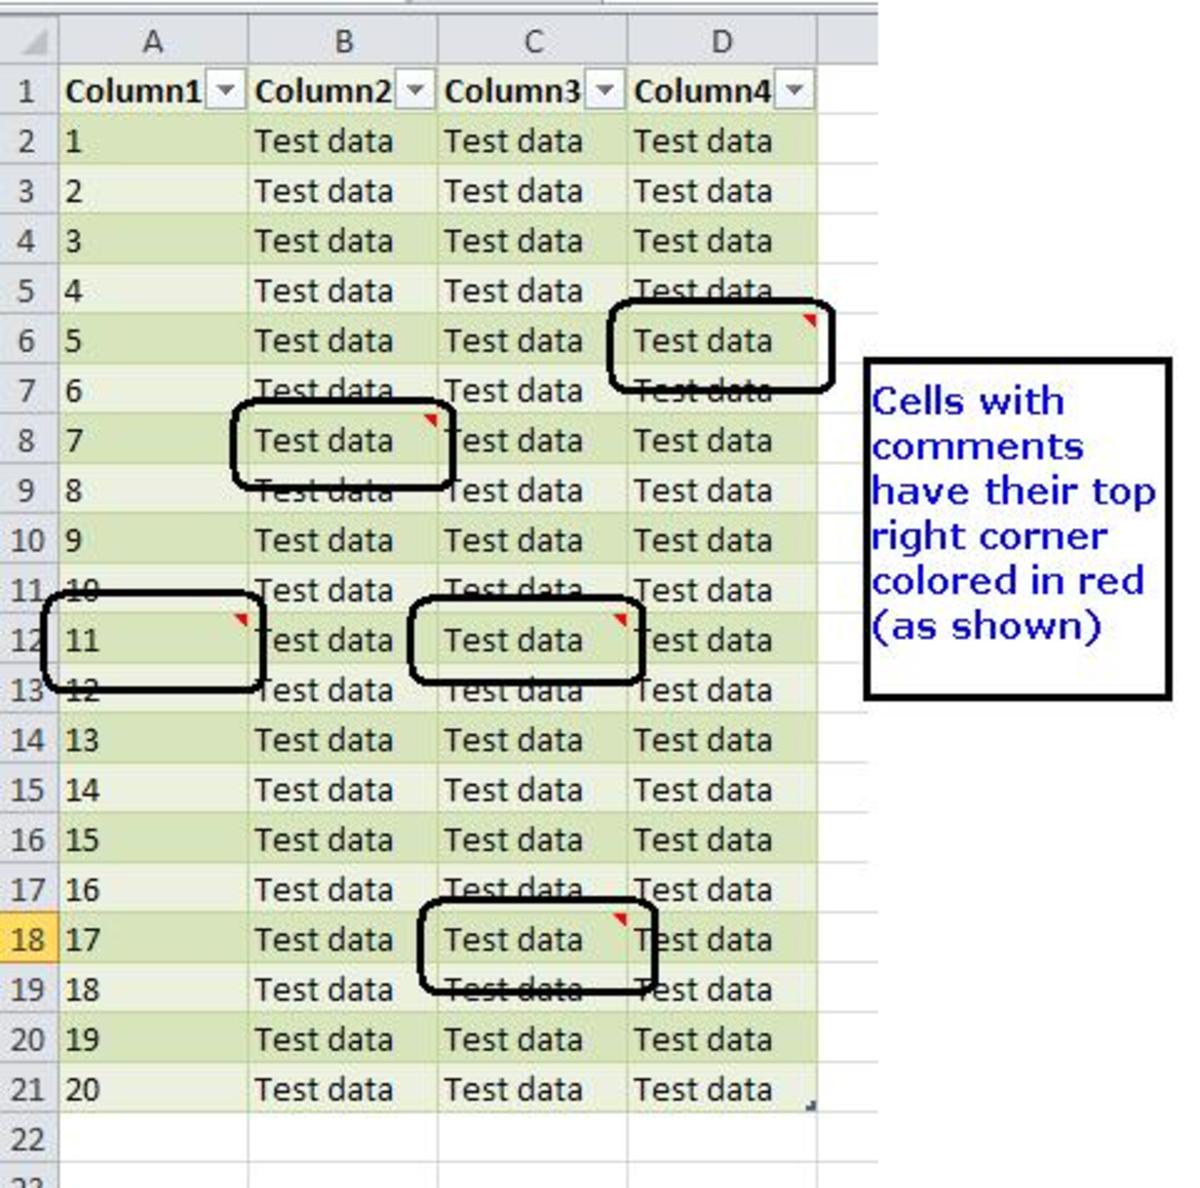Open the Column1 filter dropdown
Viewport: 1200px width, 1188px height.
(226, 91)
